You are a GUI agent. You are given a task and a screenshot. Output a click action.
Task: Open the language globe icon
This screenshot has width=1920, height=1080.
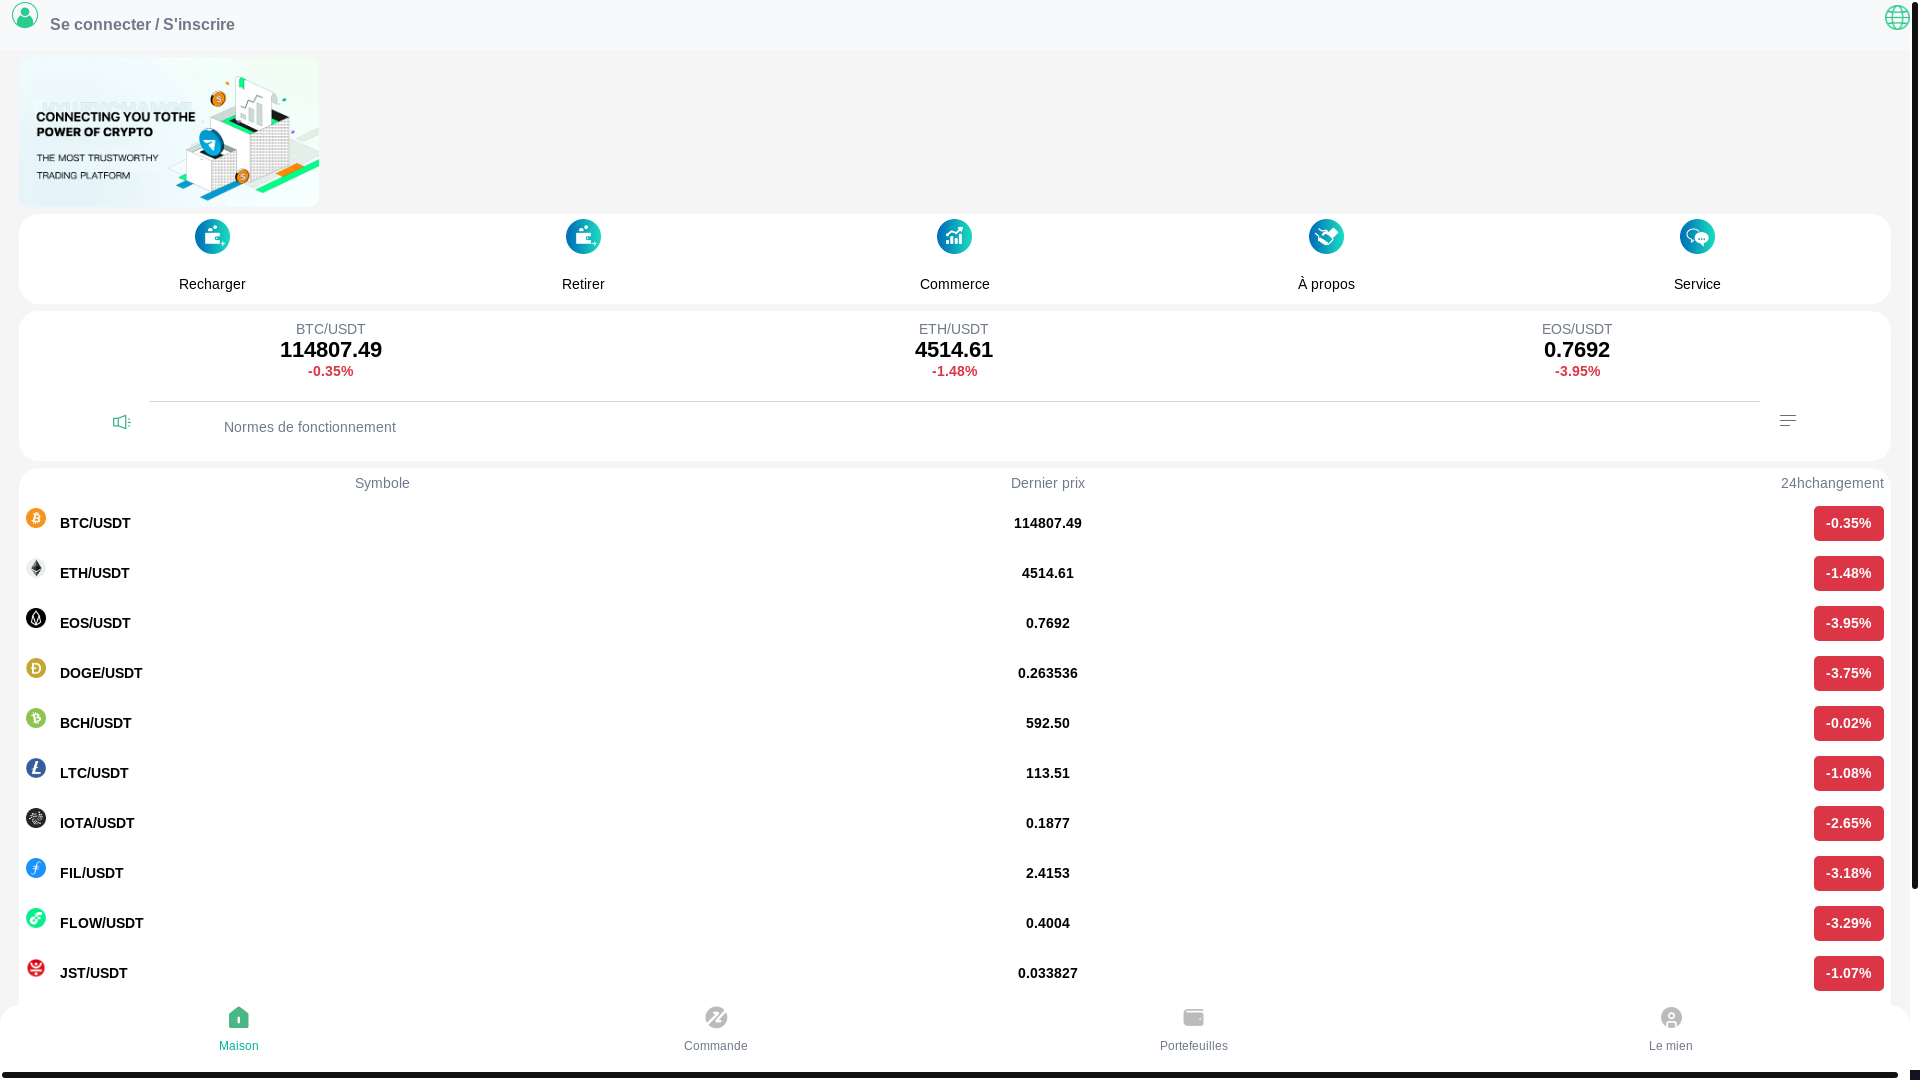pos(1897,17)
